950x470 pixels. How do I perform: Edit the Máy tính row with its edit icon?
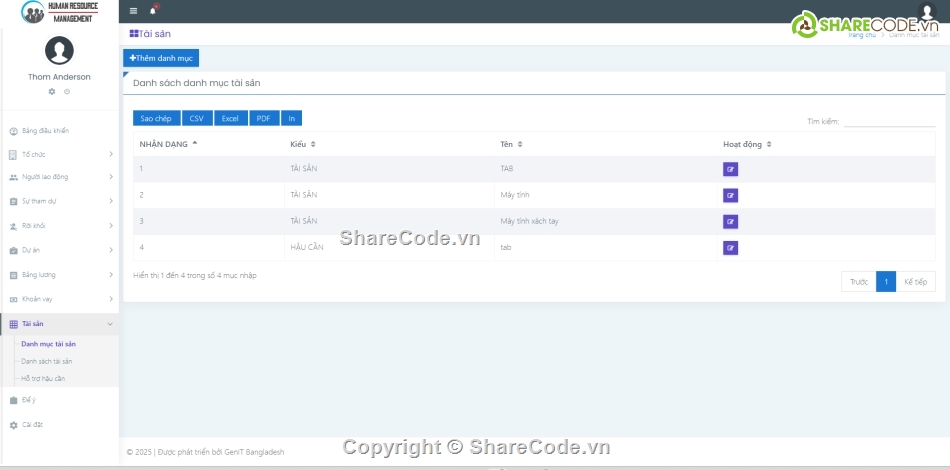coord(730,196)
